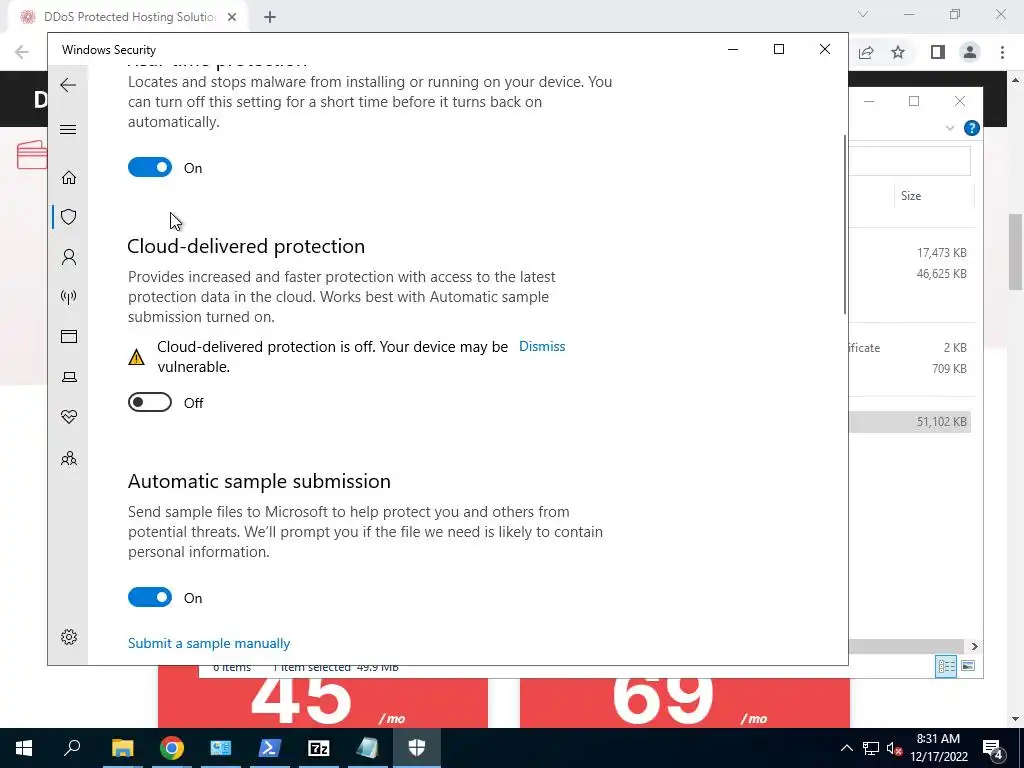Open taskbar search magnifier
Screen dimensions: 1024x768
[x=72, y=748]
